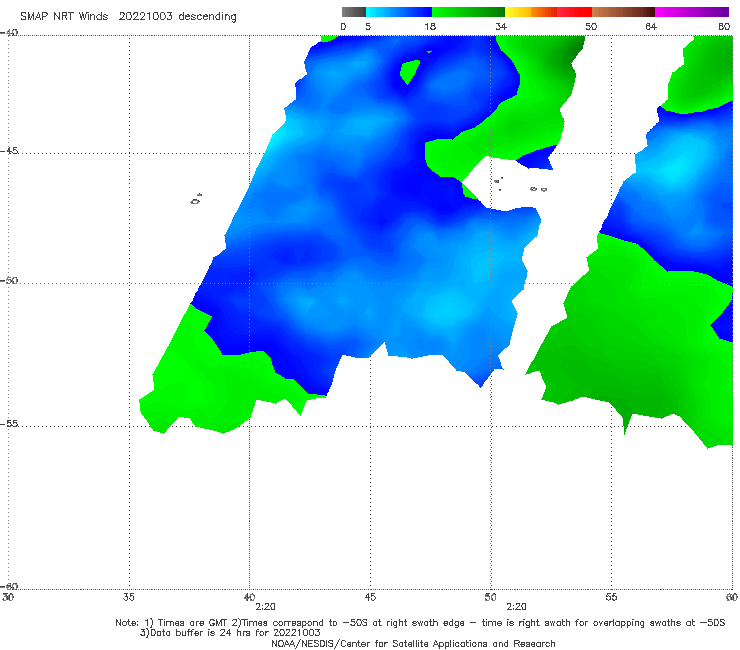Click the color bar label '50'

coord(591,26)
